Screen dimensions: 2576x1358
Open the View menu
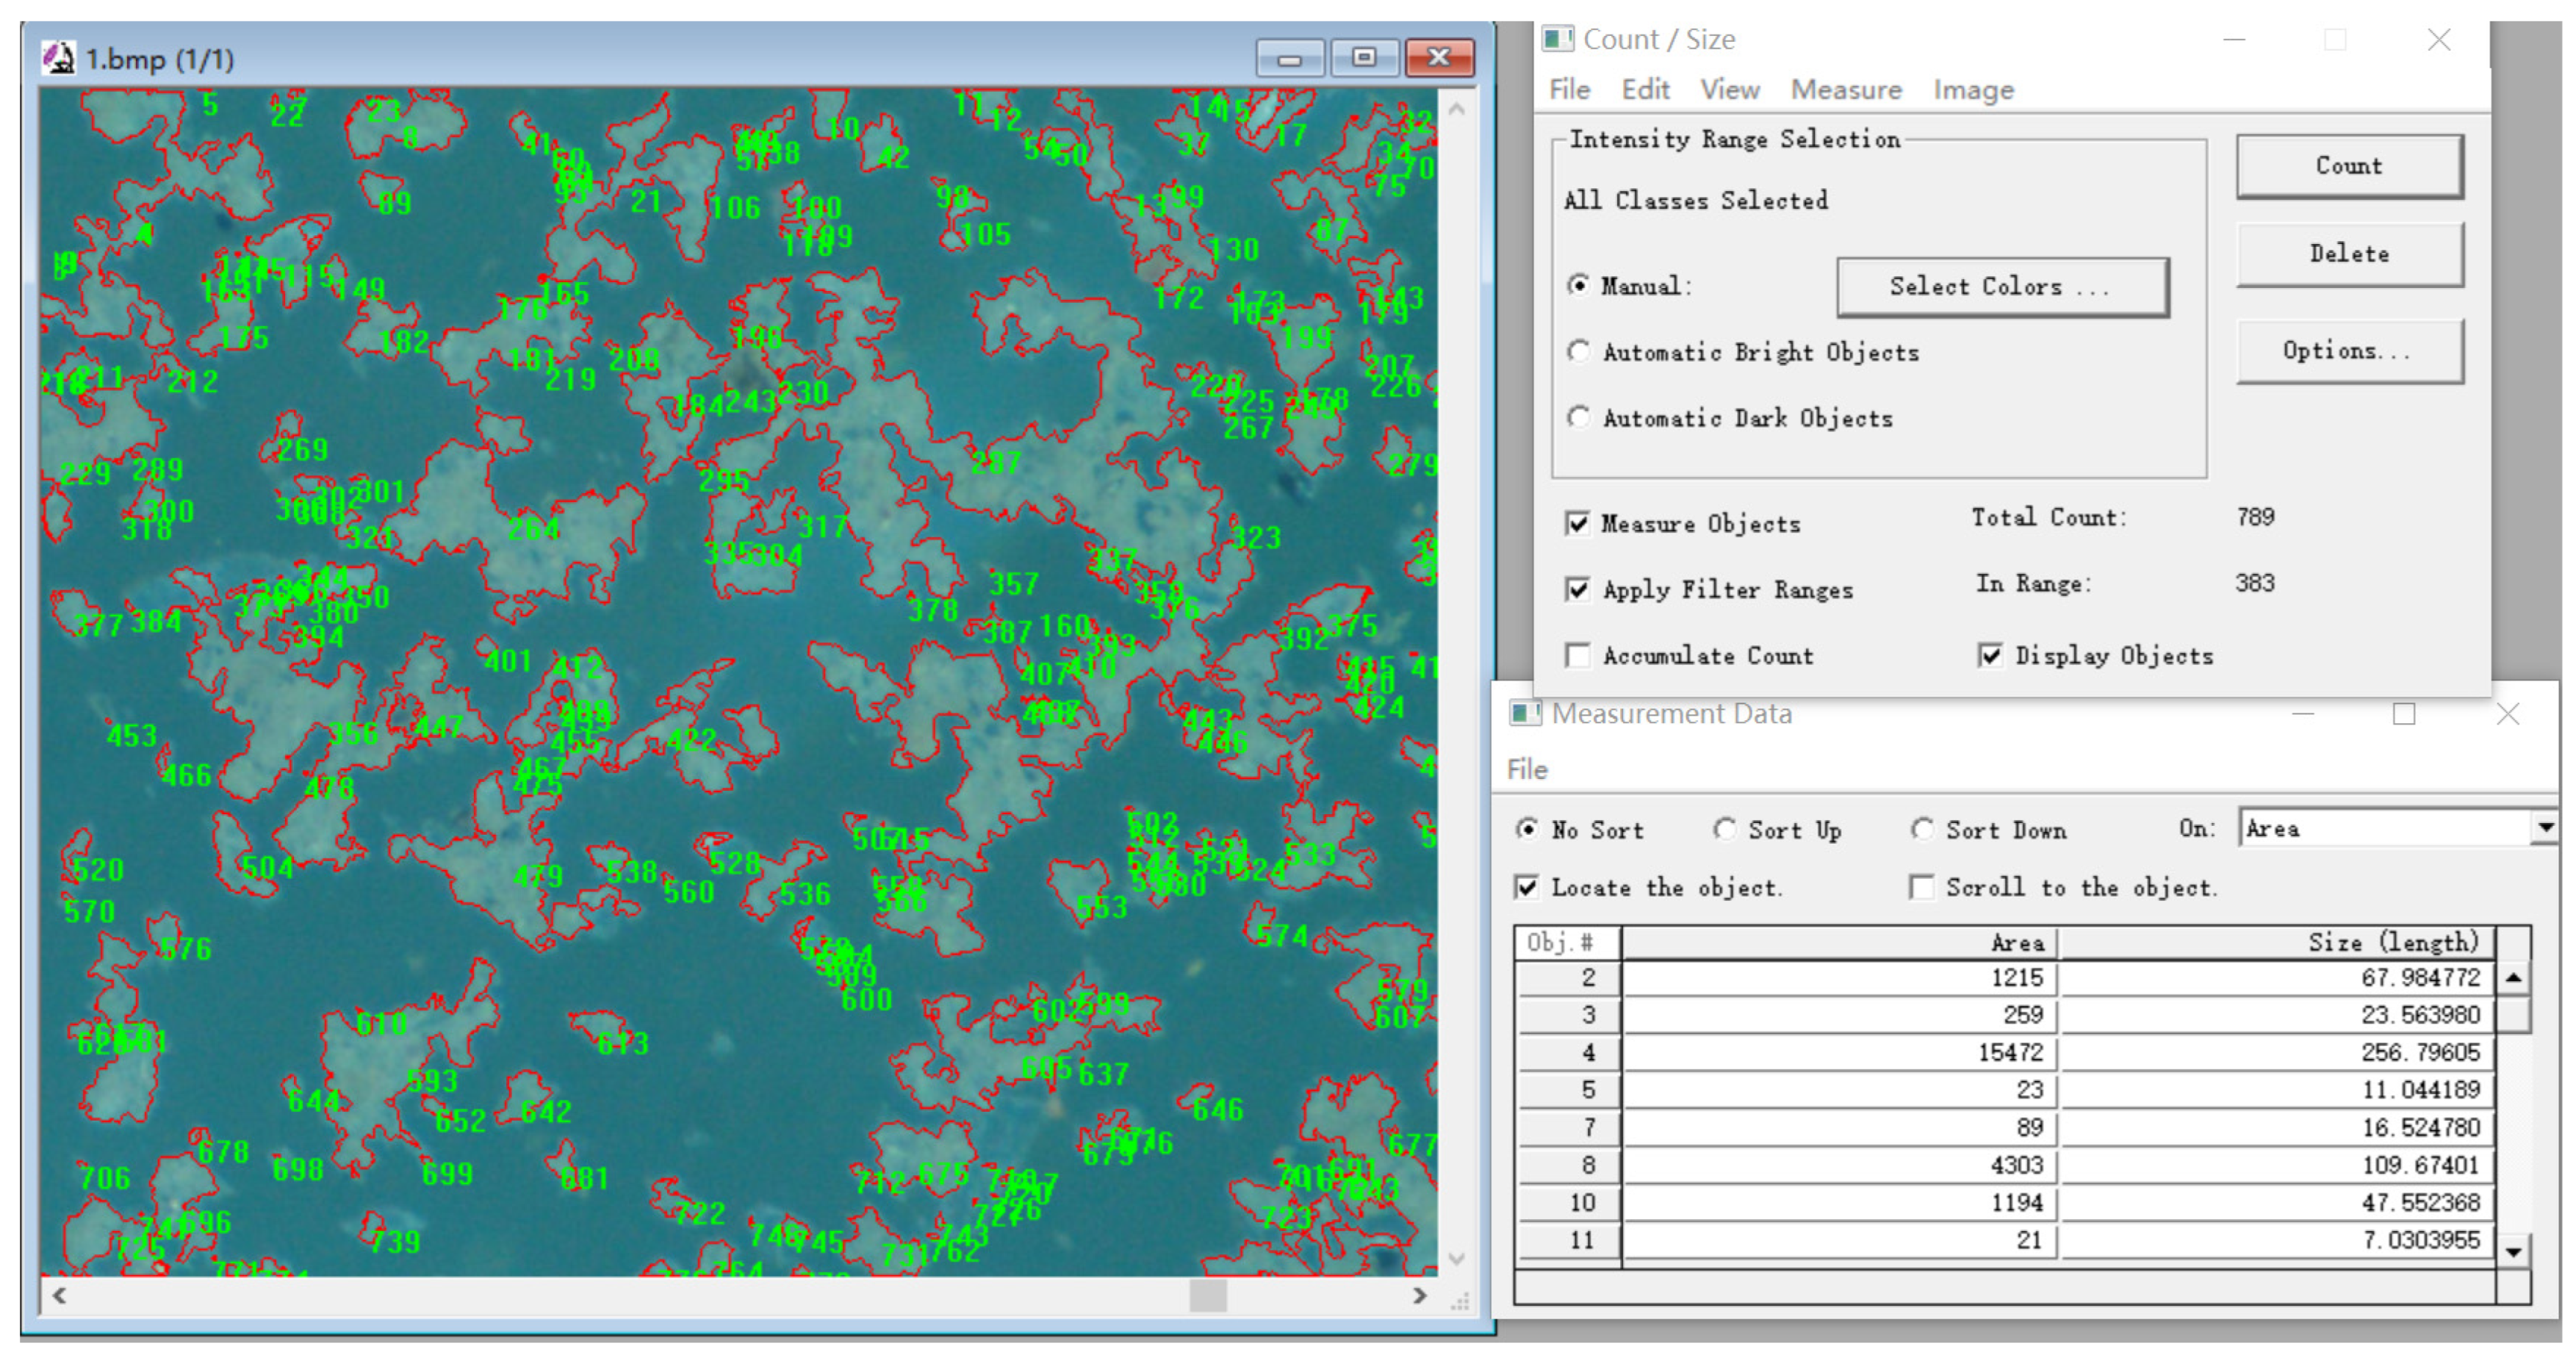(x=1730, y=90)
